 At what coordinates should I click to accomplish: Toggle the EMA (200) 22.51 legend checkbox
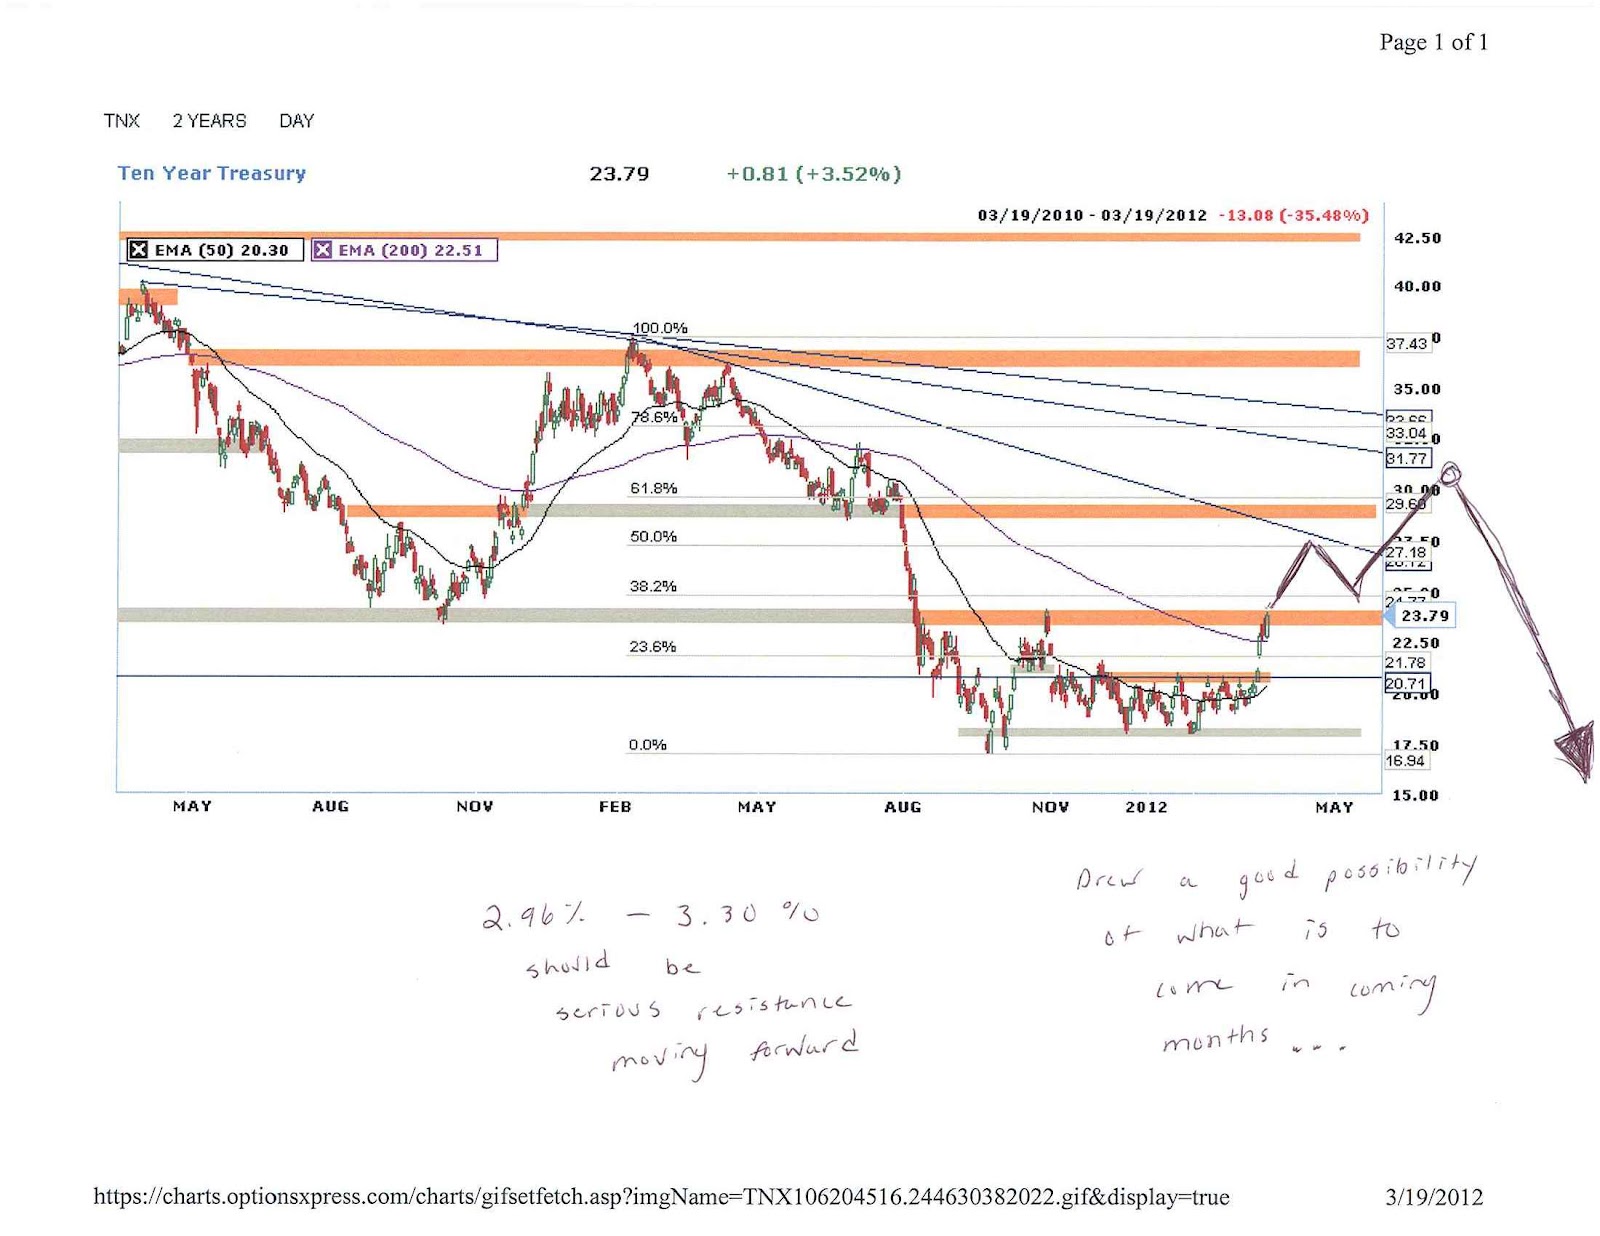pos(325,250)
